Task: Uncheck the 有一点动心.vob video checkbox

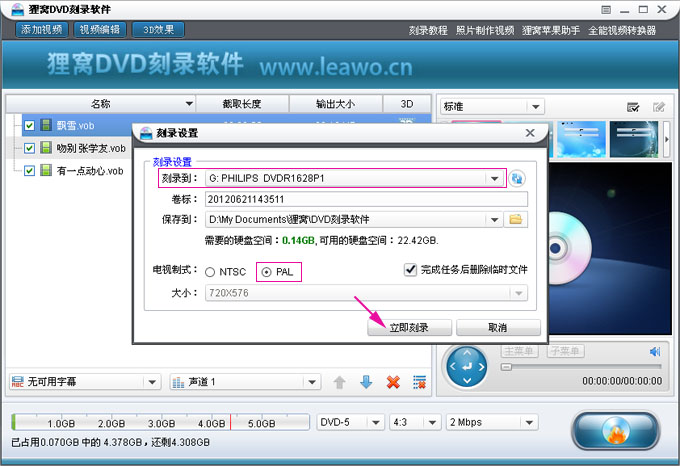Action: click(29, 171)
